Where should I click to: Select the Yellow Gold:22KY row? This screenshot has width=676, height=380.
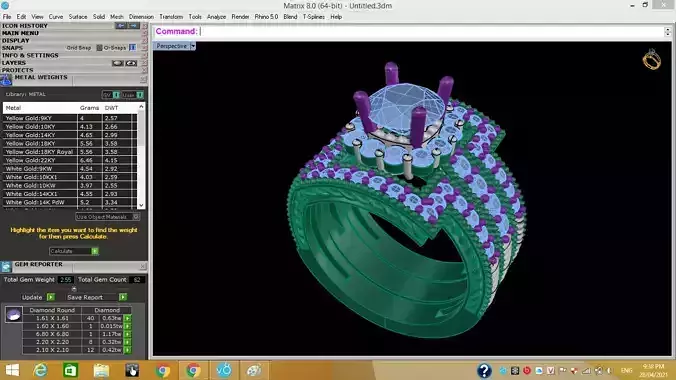coord(70,160)
